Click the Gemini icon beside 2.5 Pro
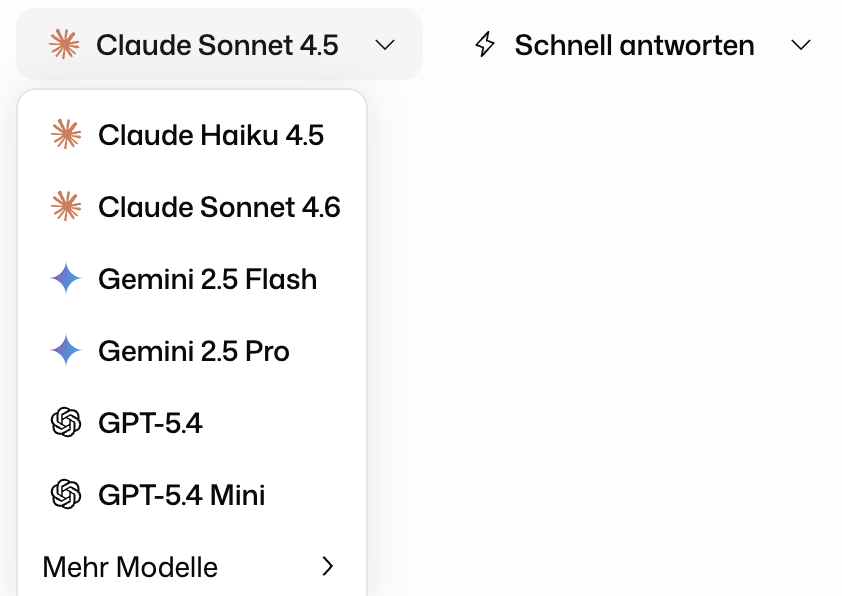Screen dimensions: 842x596 (66, 351)
